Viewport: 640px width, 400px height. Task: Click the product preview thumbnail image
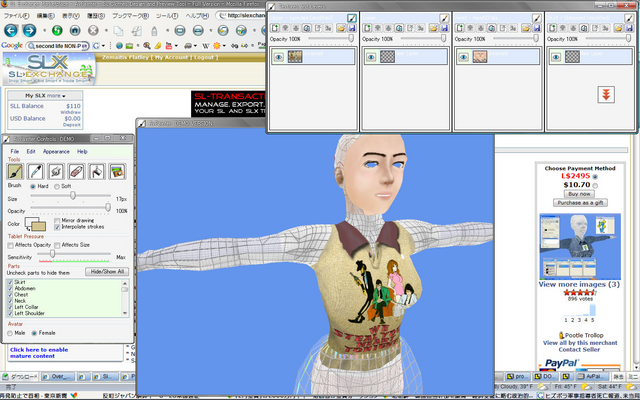point(580,246)
